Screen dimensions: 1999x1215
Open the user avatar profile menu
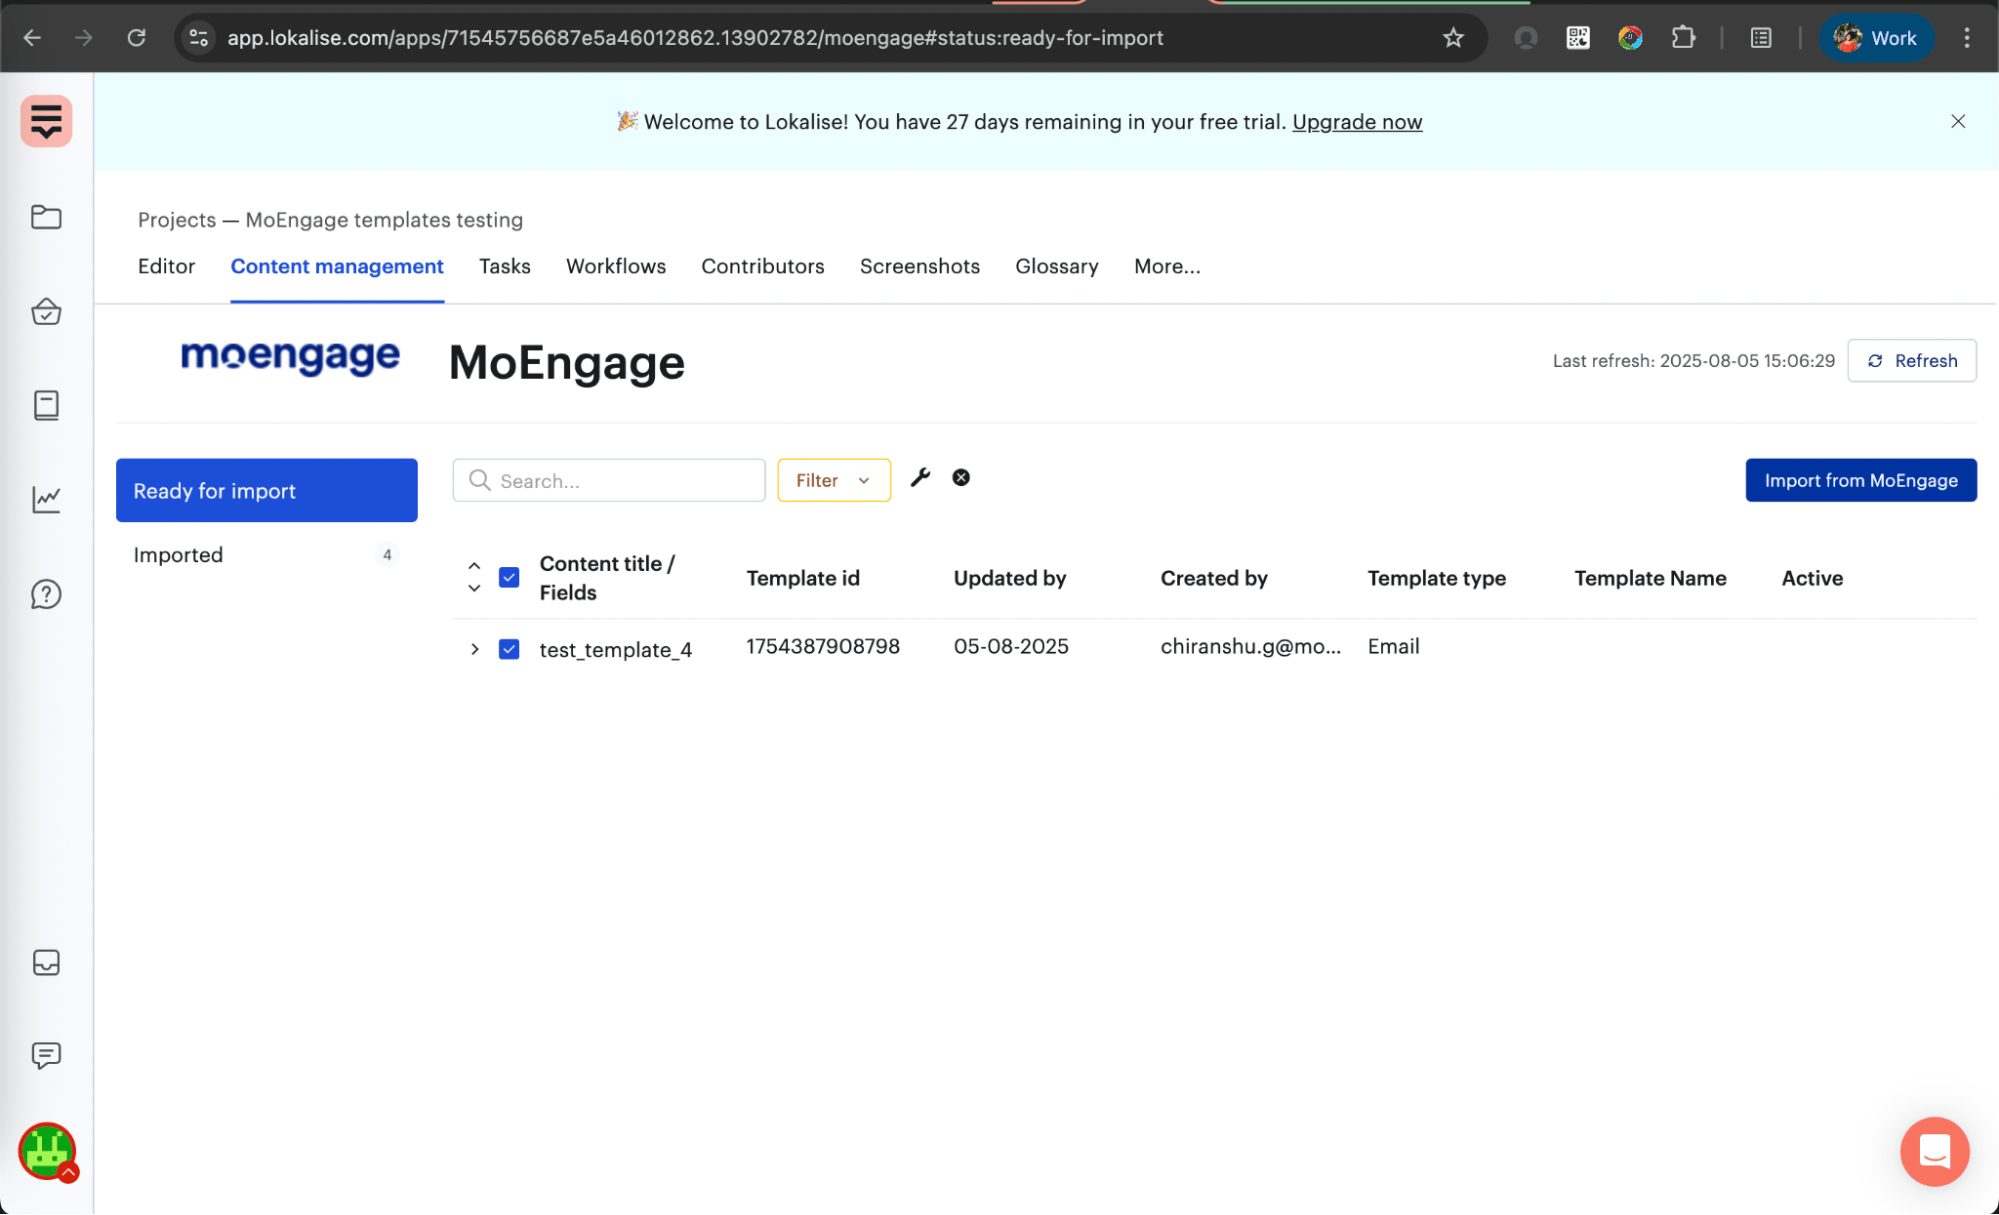[47, 1151]
